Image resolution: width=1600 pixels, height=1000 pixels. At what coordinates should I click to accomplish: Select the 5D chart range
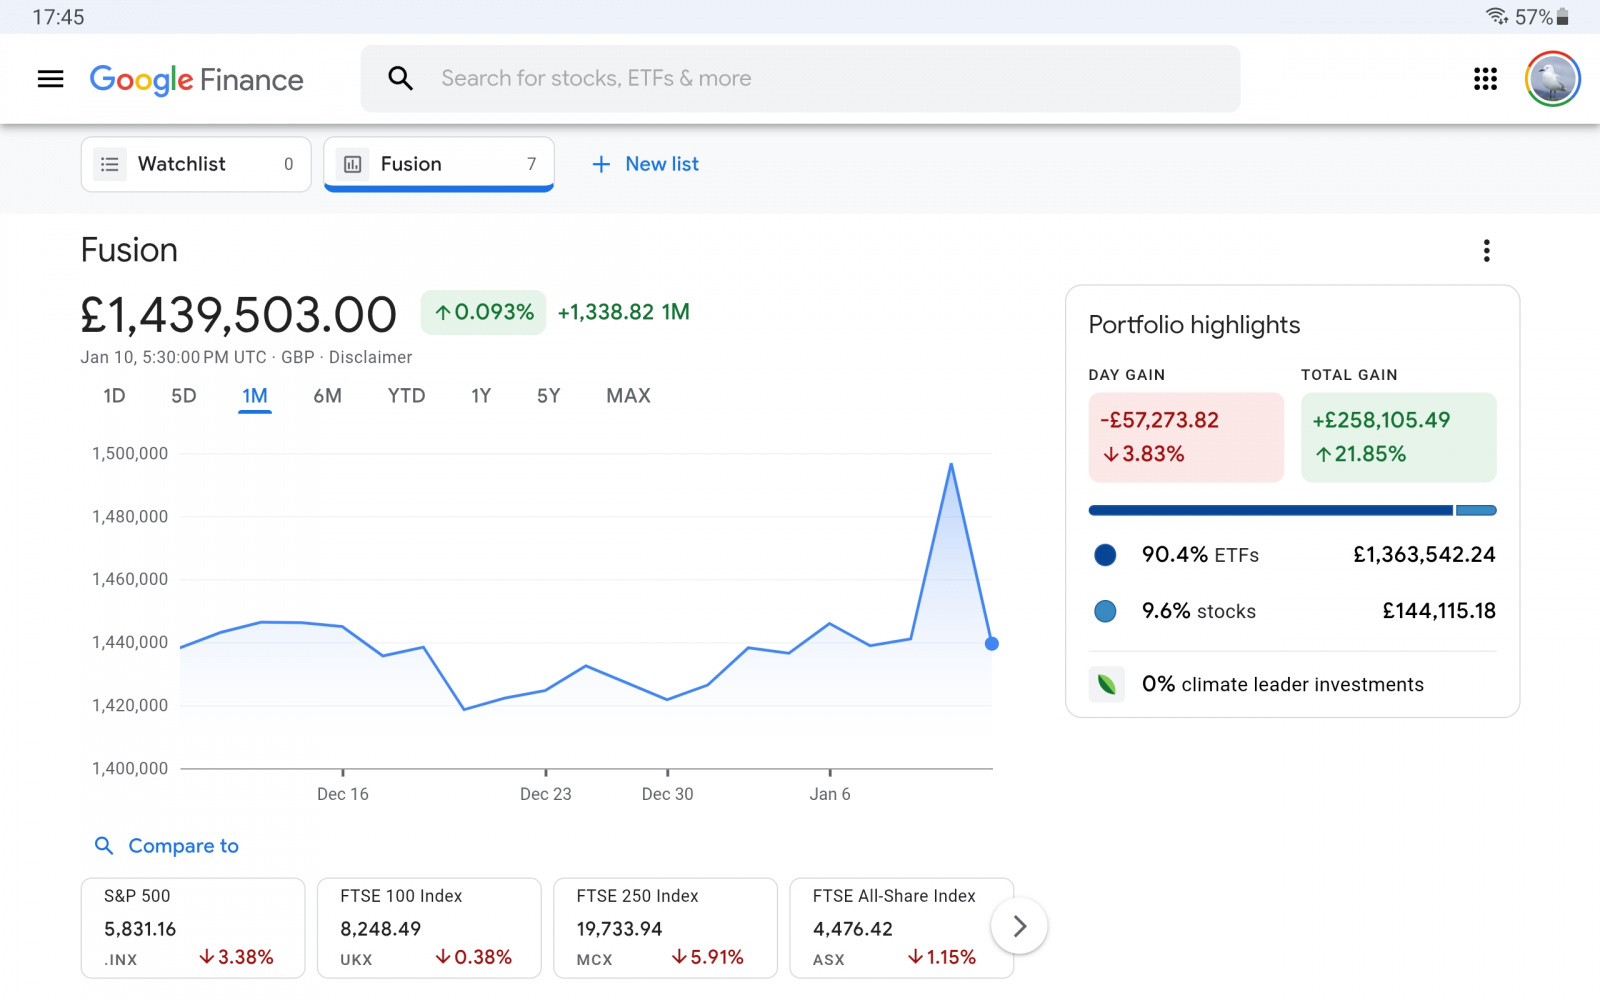(x=184, y=396)
